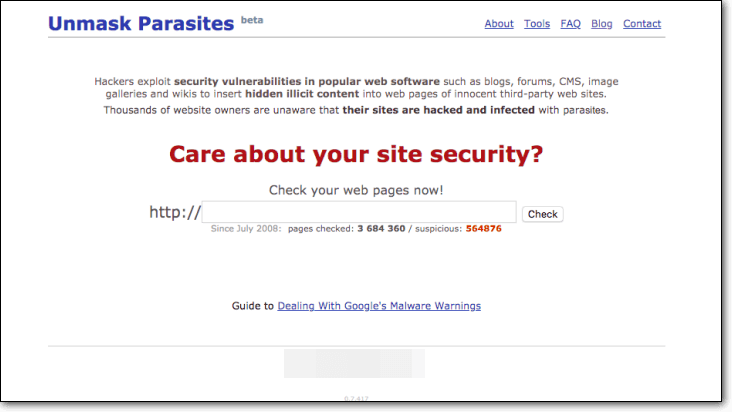Visit the Blog page

point(602,24)
